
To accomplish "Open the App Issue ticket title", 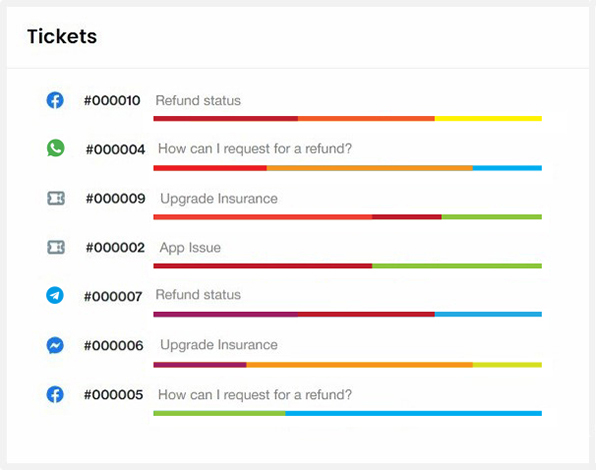I will 190,248.
